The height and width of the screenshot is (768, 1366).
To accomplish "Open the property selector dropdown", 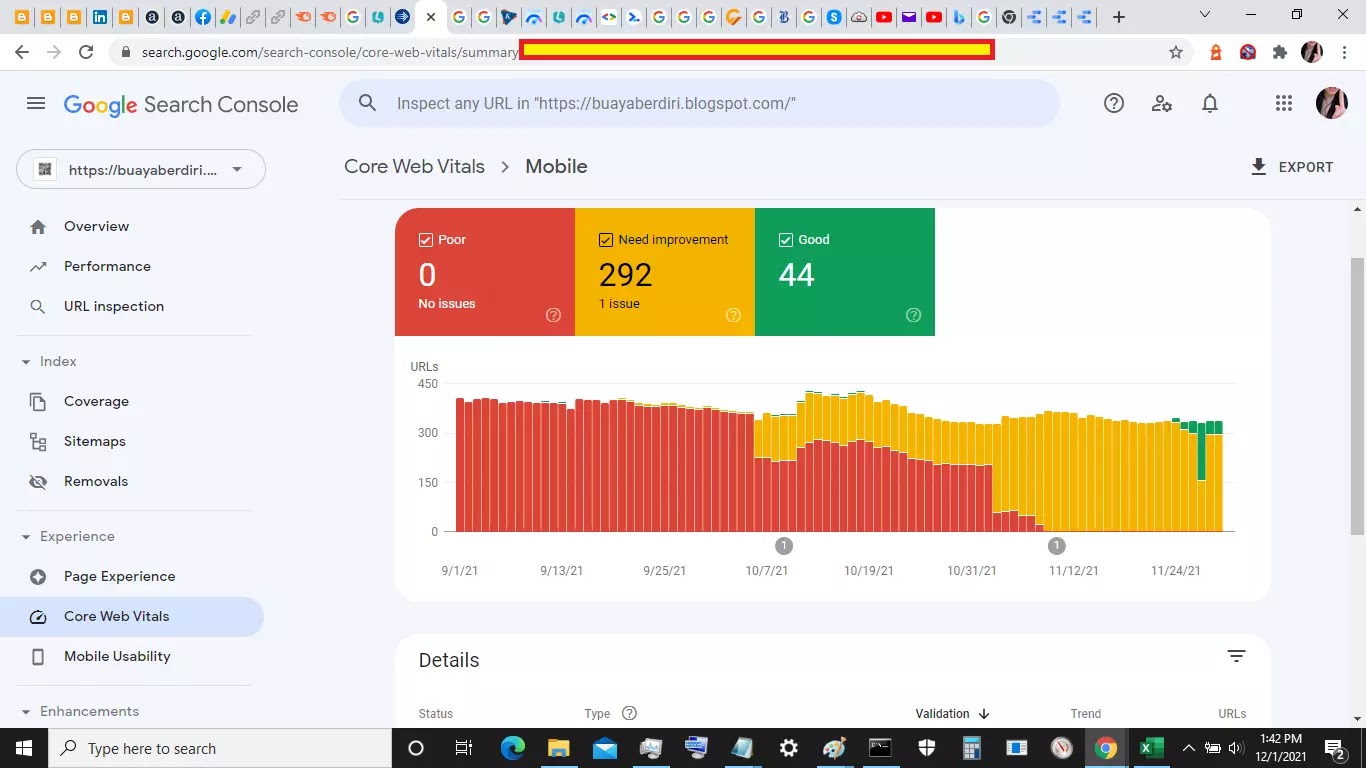I will tap(141, 169).
